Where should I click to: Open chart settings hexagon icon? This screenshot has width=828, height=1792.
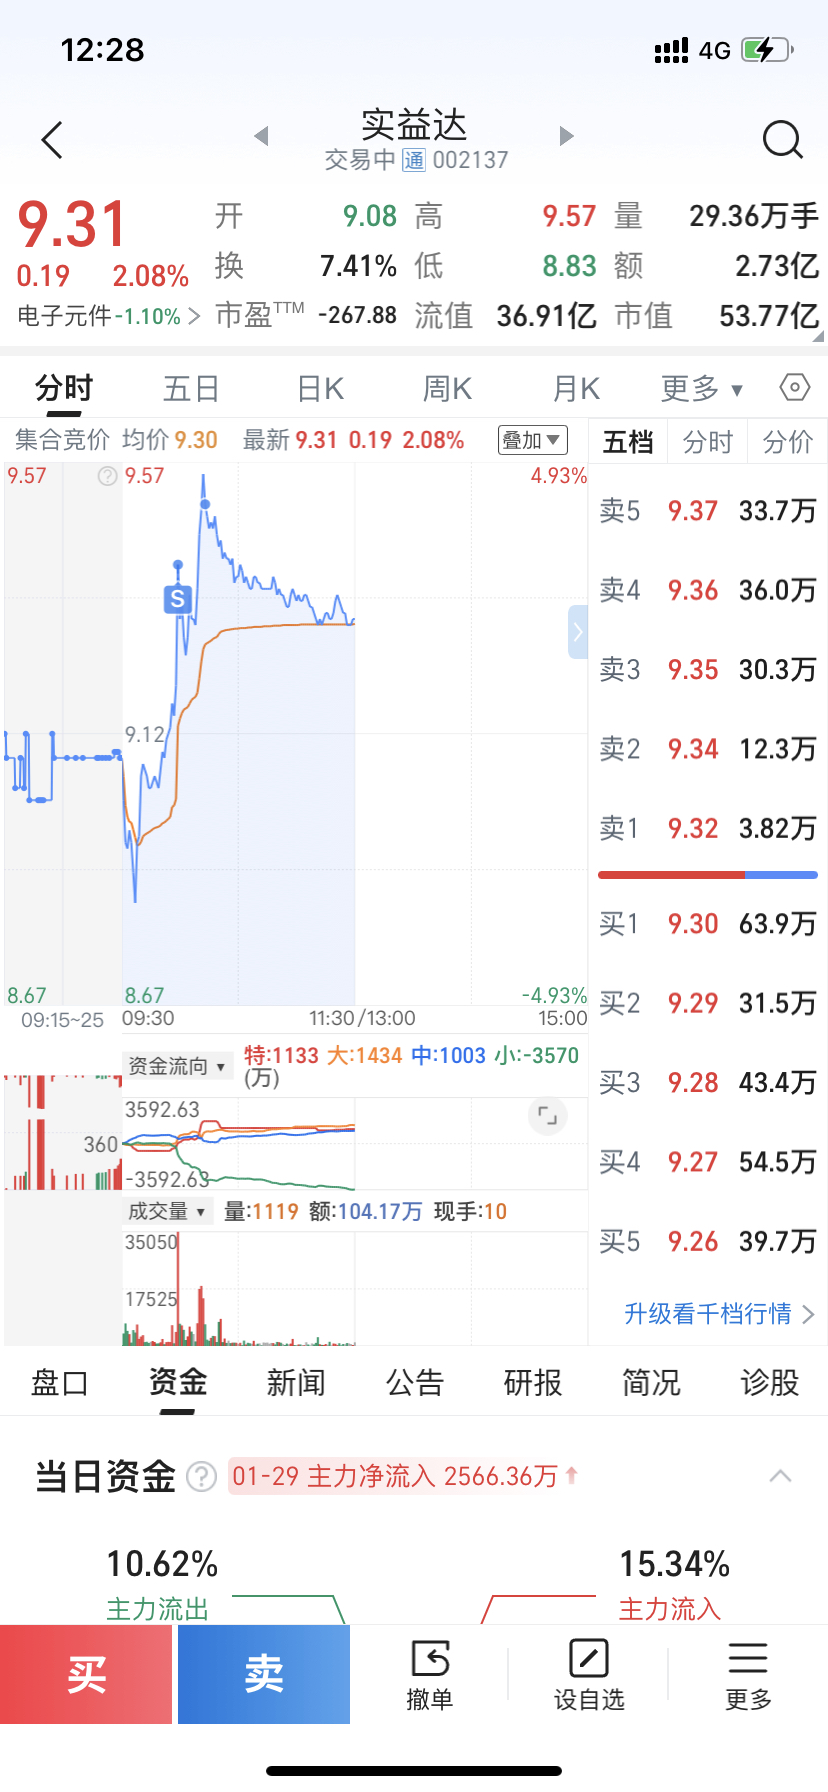794,387
